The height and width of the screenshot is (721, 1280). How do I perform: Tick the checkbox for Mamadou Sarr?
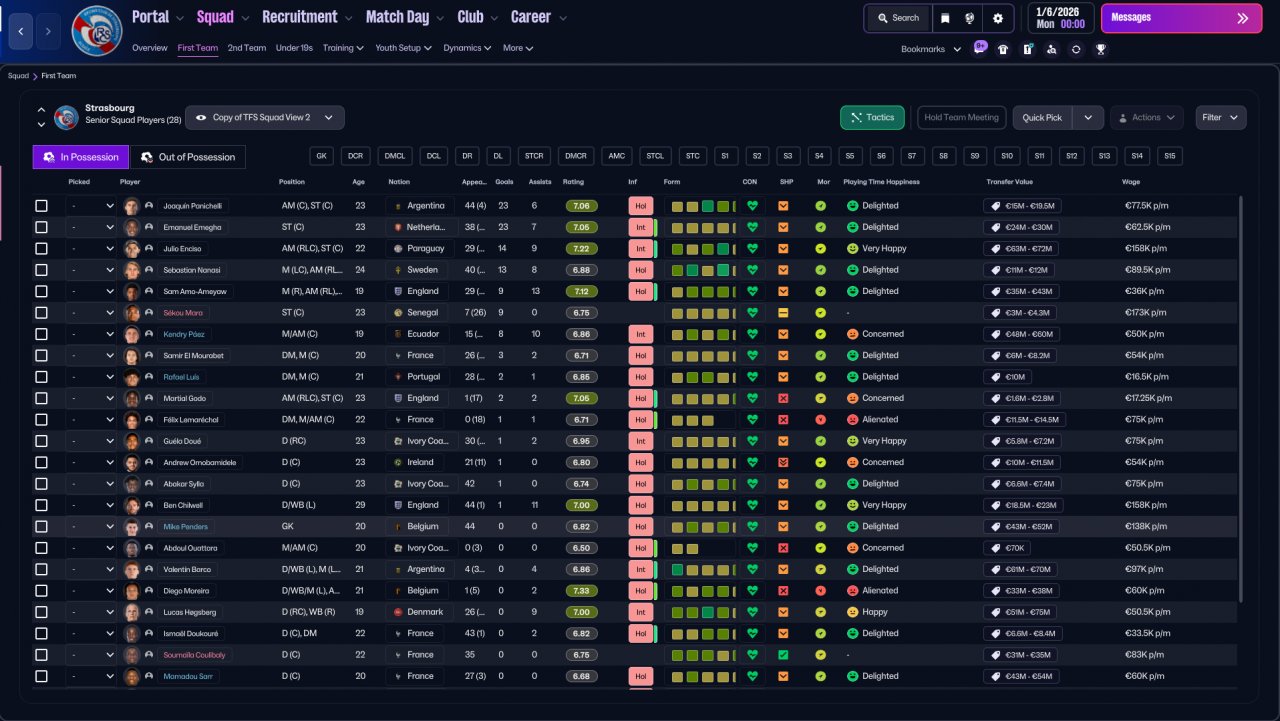pyautogui.click(x=41, y=676)
